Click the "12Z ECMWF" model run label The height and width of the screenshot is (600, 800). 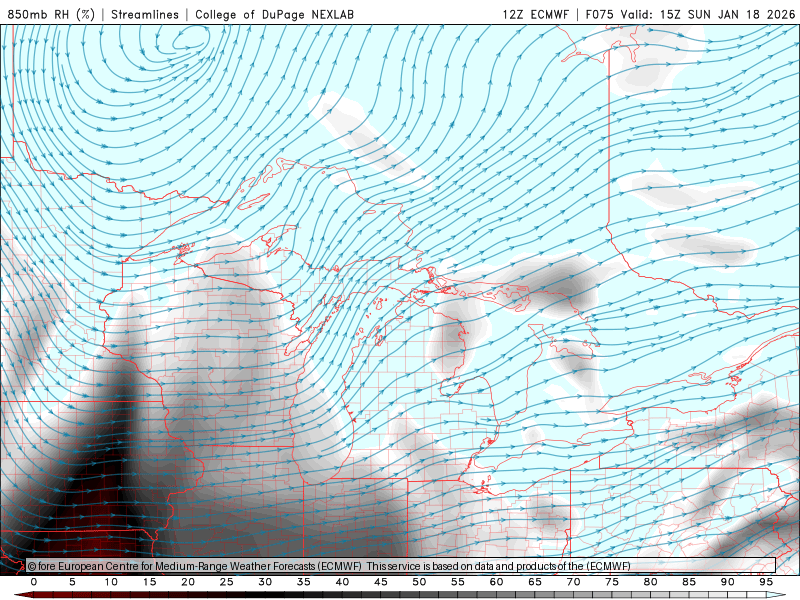click(535, 14)
